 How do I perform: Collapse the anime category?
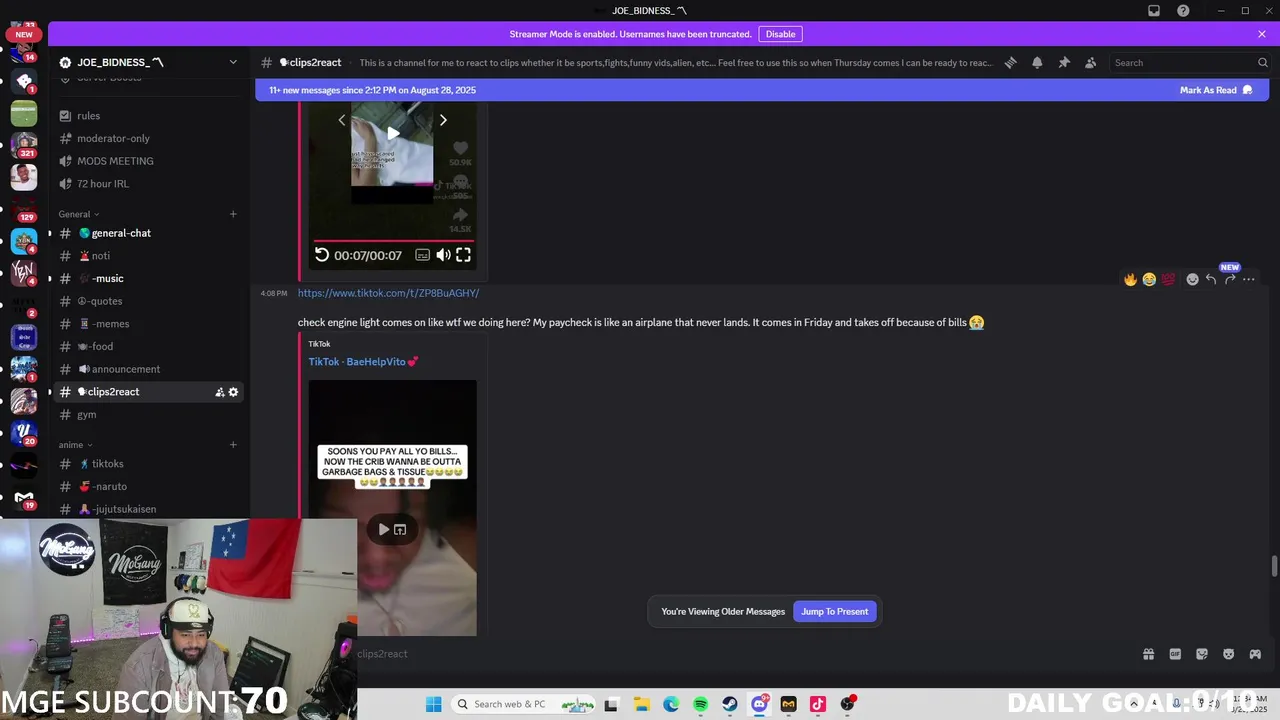click(75, 445)
